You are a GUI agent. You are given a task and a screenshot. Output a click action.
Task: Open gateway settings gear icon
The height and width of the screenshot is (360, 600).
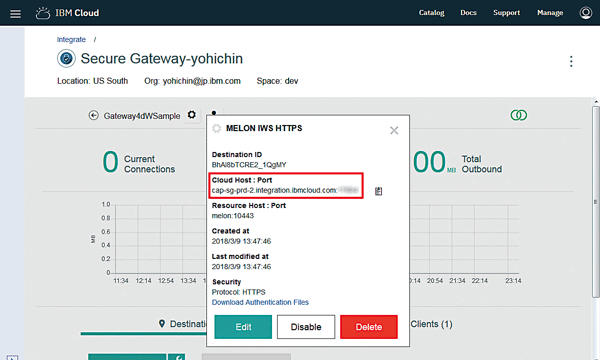point(192,114)
